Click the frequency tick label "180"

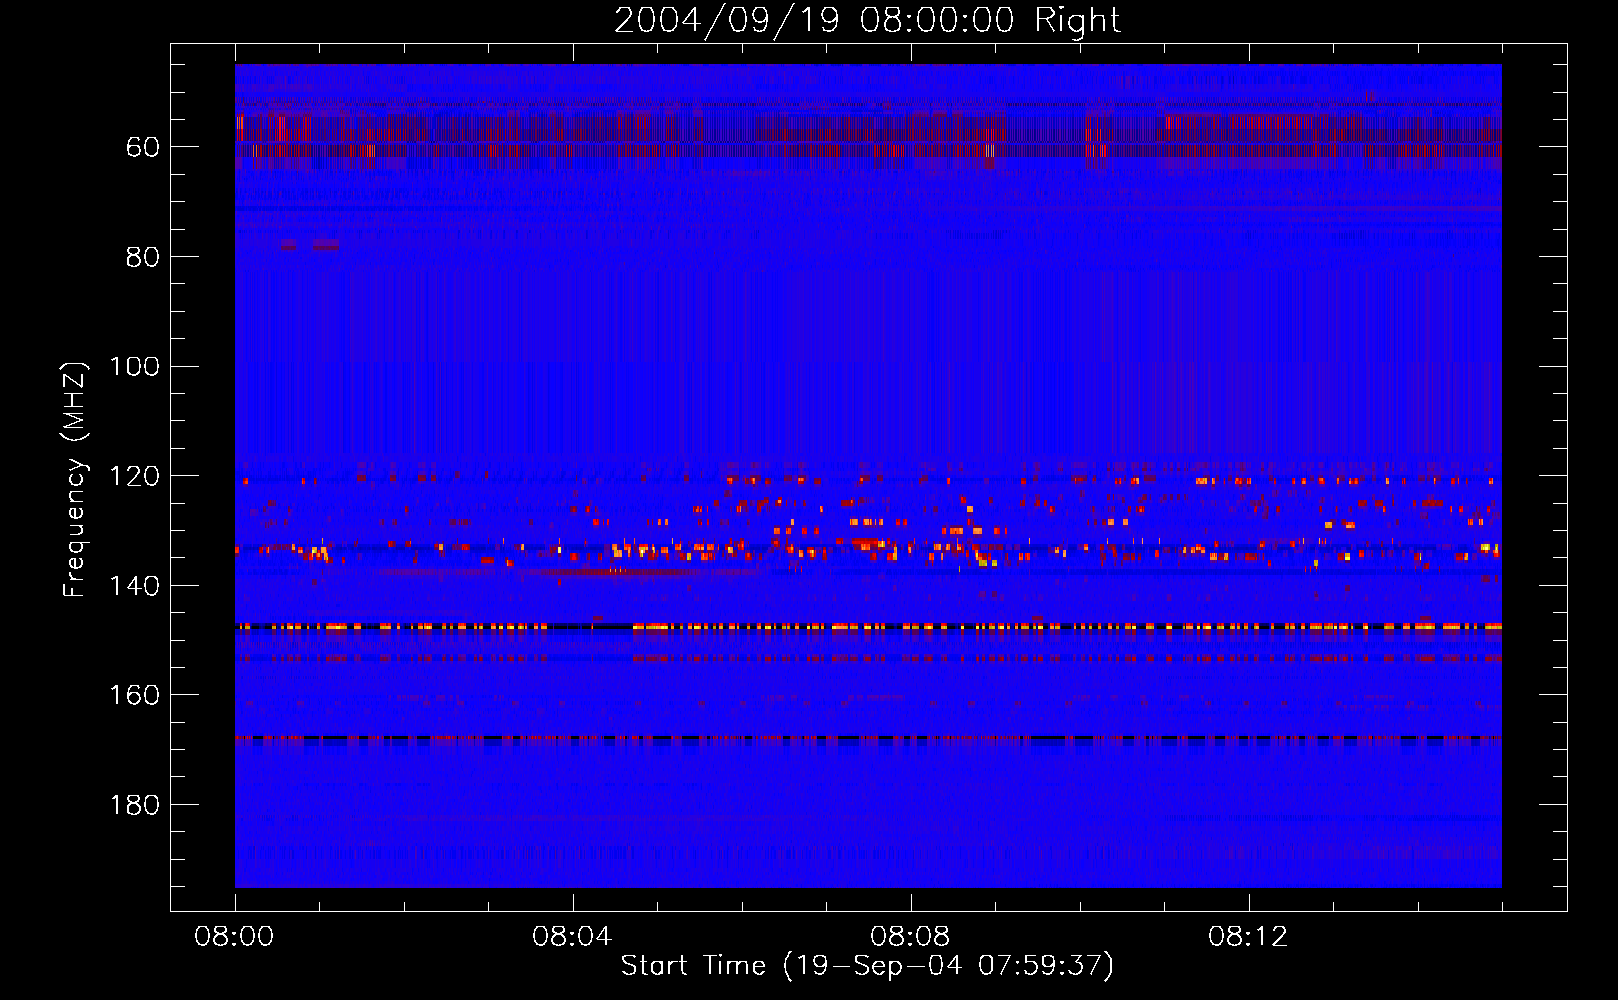click(x=134, y=805)
